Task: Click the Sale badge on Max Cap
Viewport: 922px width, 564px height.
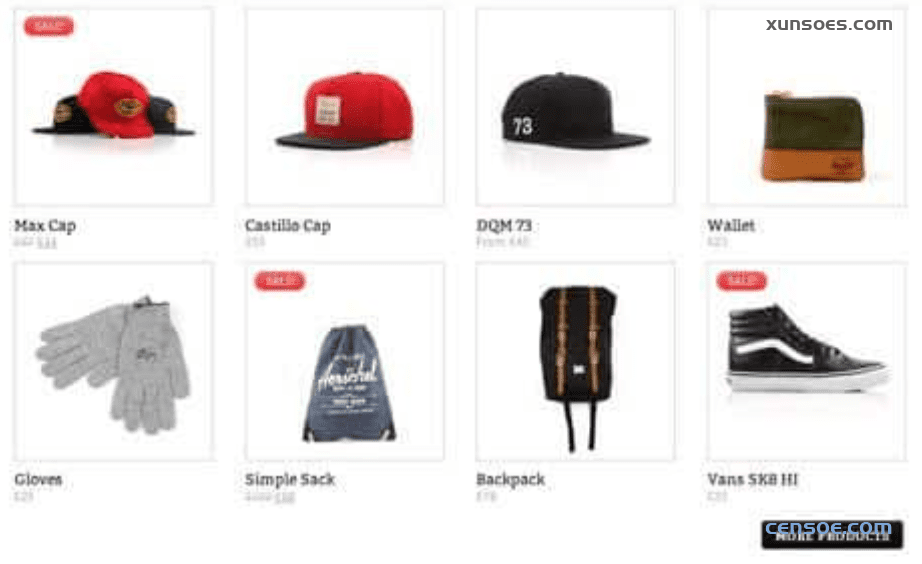Action: click(x=49, y=26)
